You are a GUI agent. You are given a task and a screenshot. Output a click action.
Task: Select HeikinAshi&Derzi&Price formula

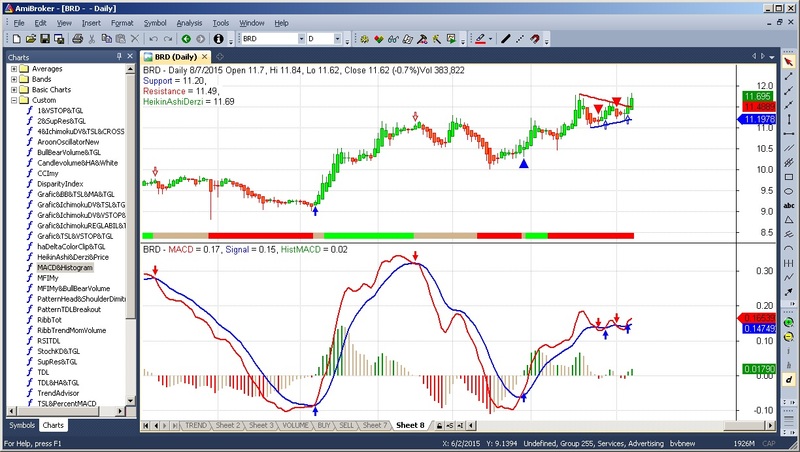73,257
